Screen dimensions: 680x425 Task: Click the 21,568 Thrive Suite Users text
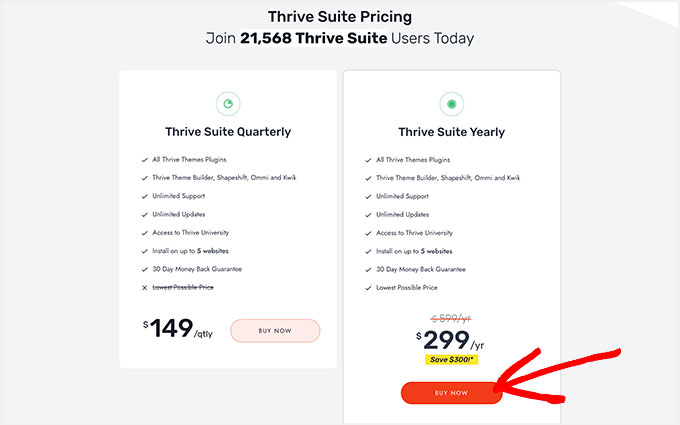(x=340, y=39)
